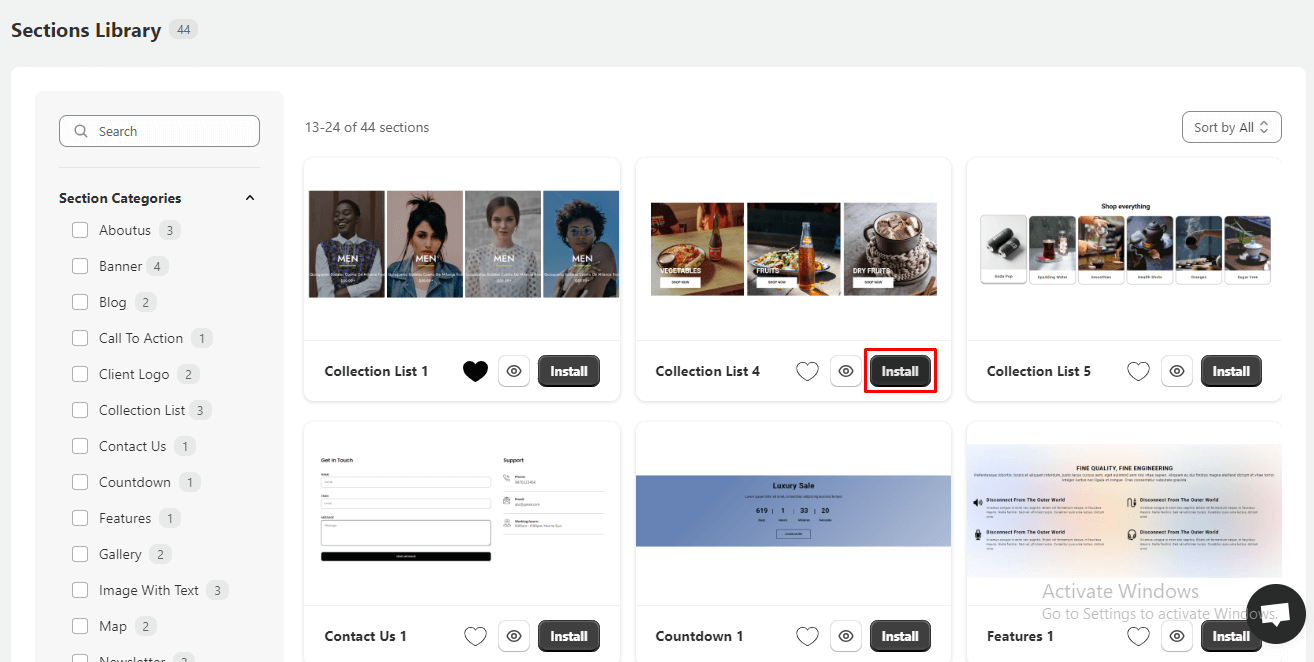Select the Gallery category checkbox
The image size is (1314, 662).
(x=80, y=554)
